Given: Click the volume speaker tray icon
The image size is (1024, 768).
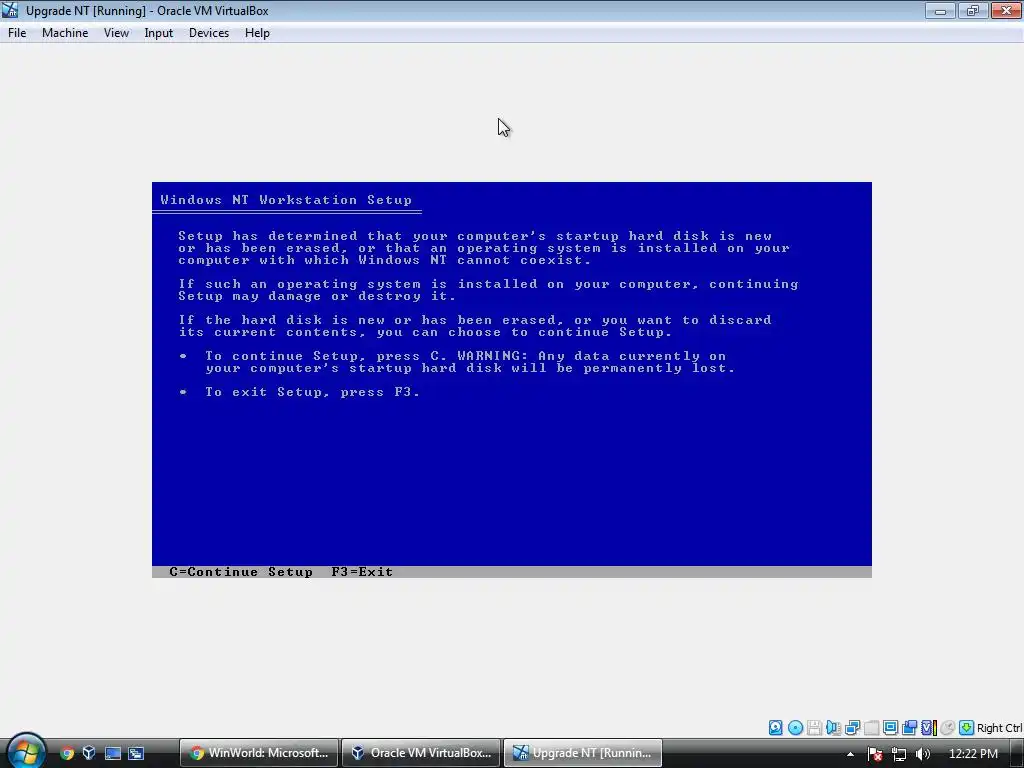Looking at the screenshot, I should [923, 754].
